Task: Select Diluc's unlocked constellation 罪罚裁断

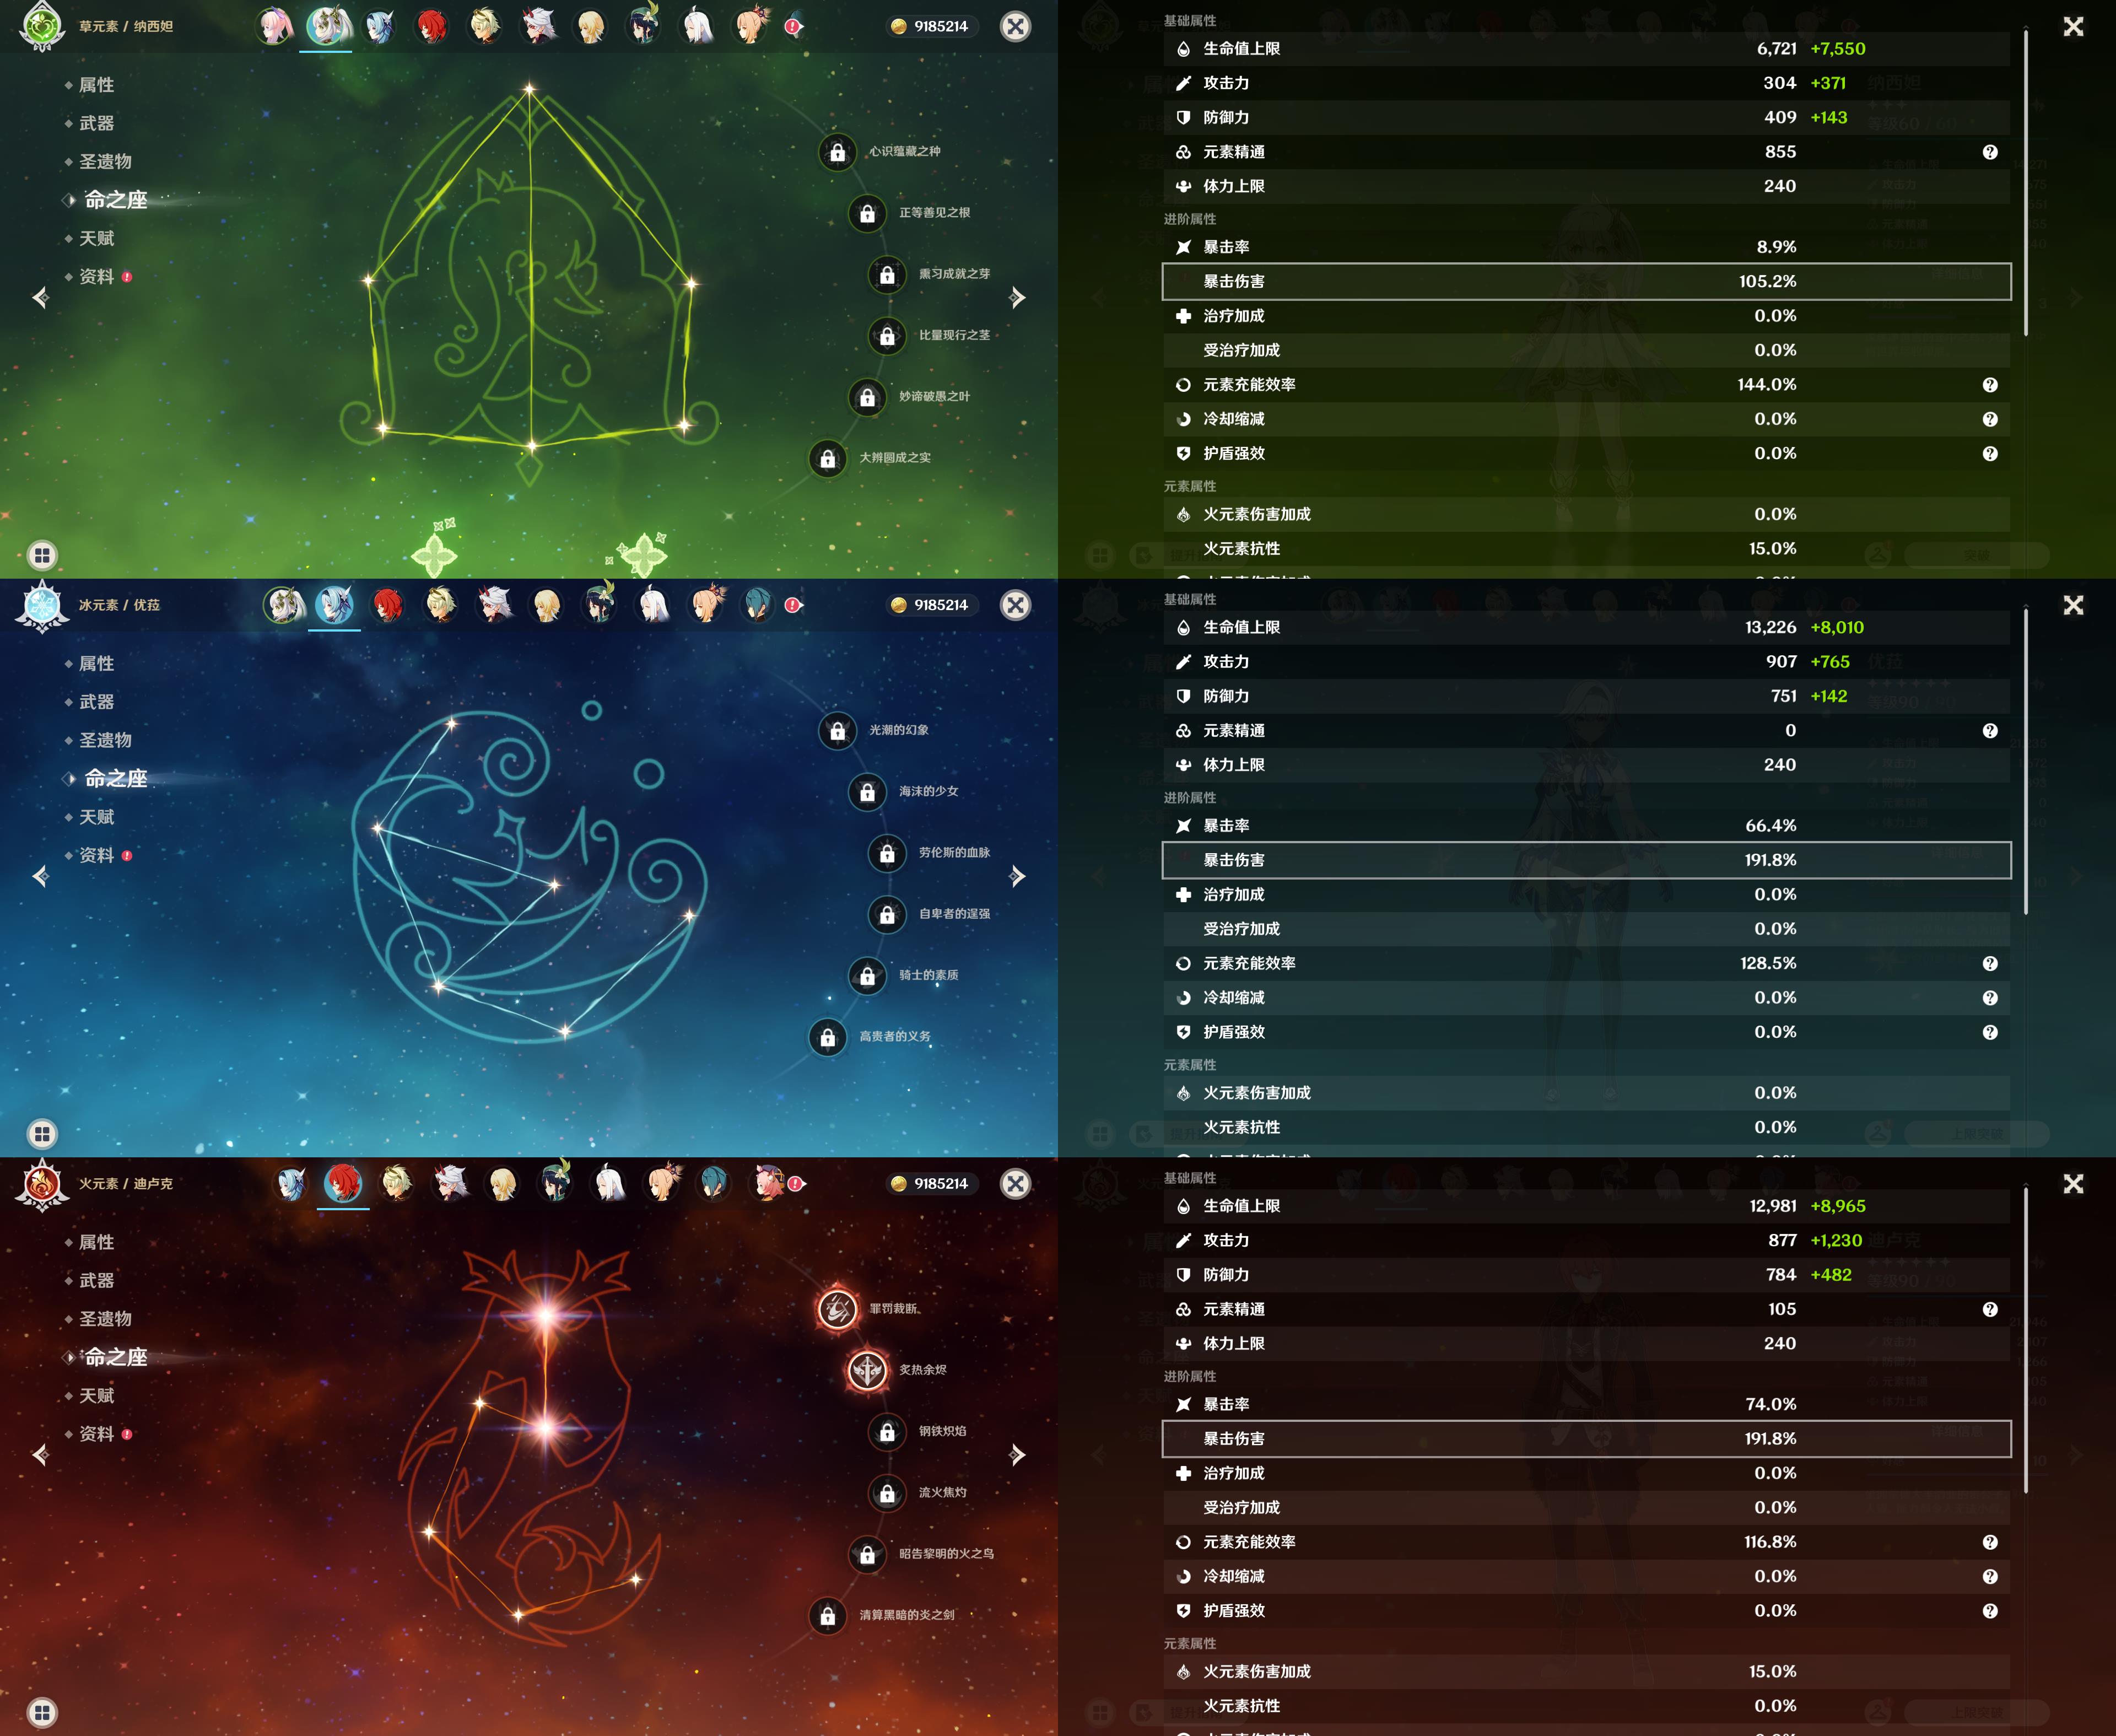Action: [837, 1309]
